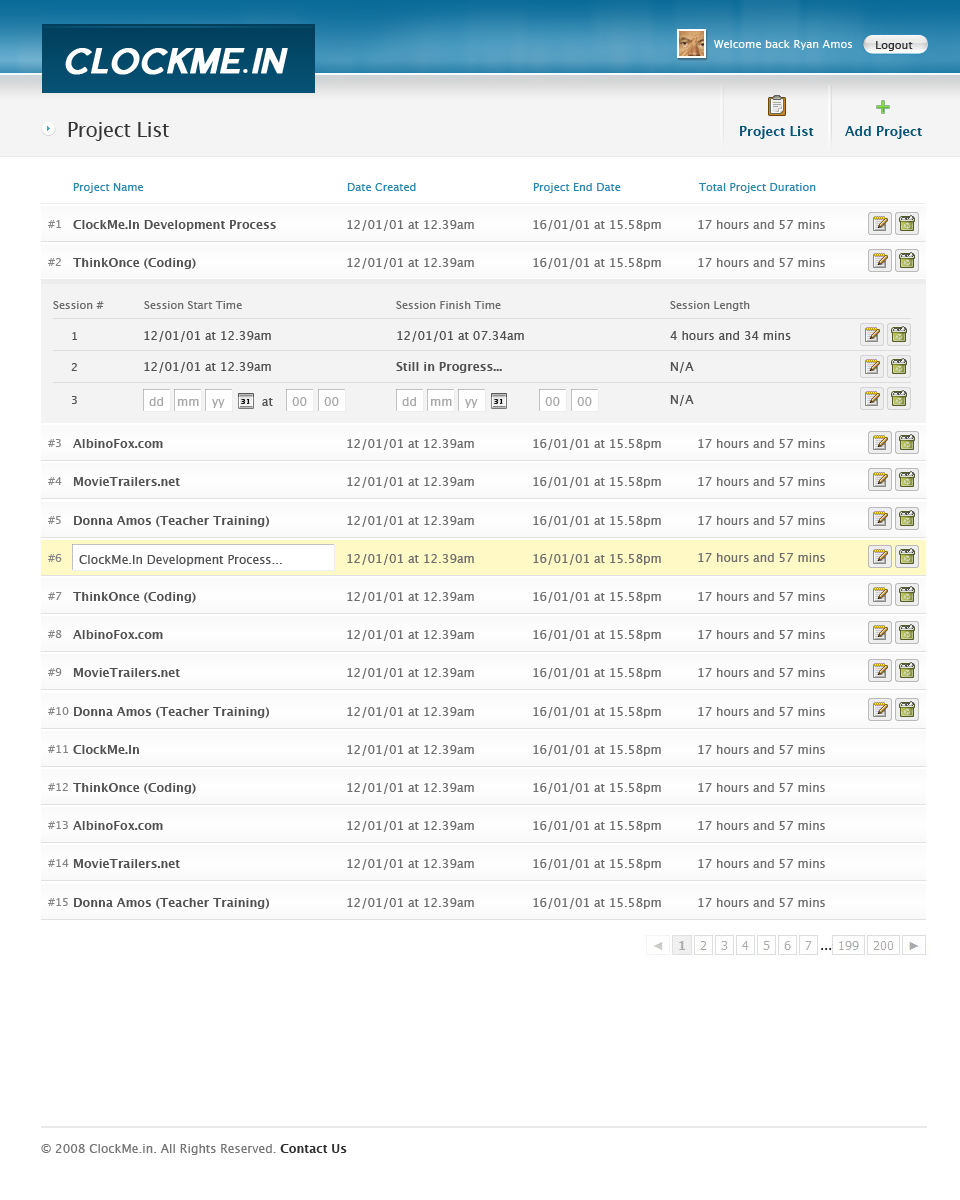Click the delete bin for project #2
Viewport: 960px width, 1200px height.
907,262
